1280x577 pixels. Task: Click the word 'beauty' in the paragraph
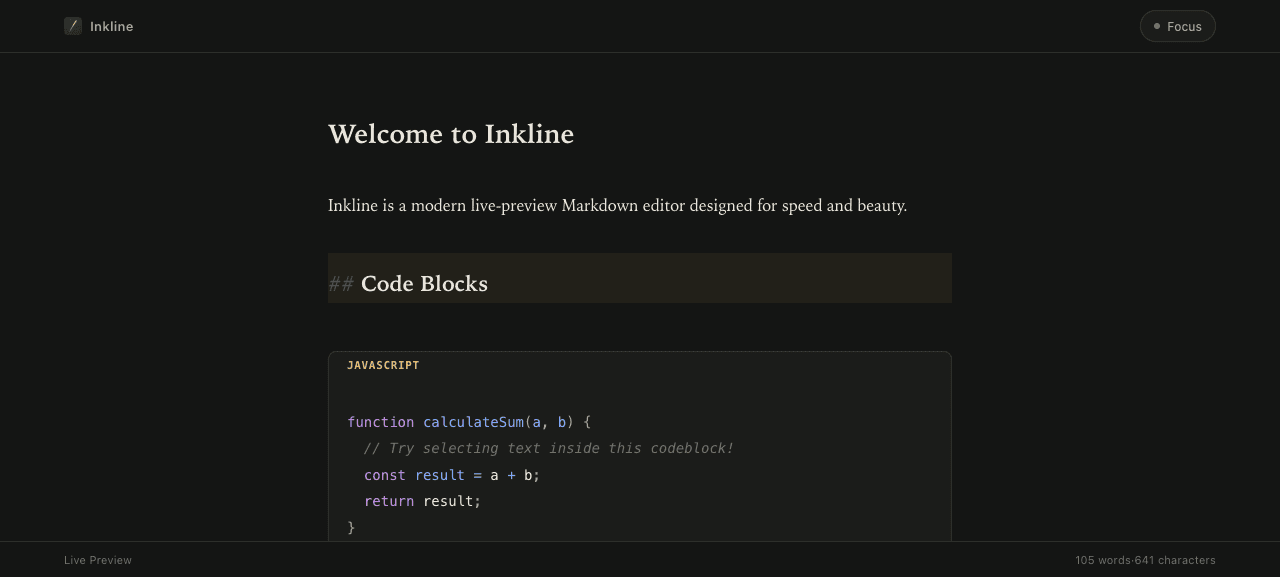click(878, 206)
